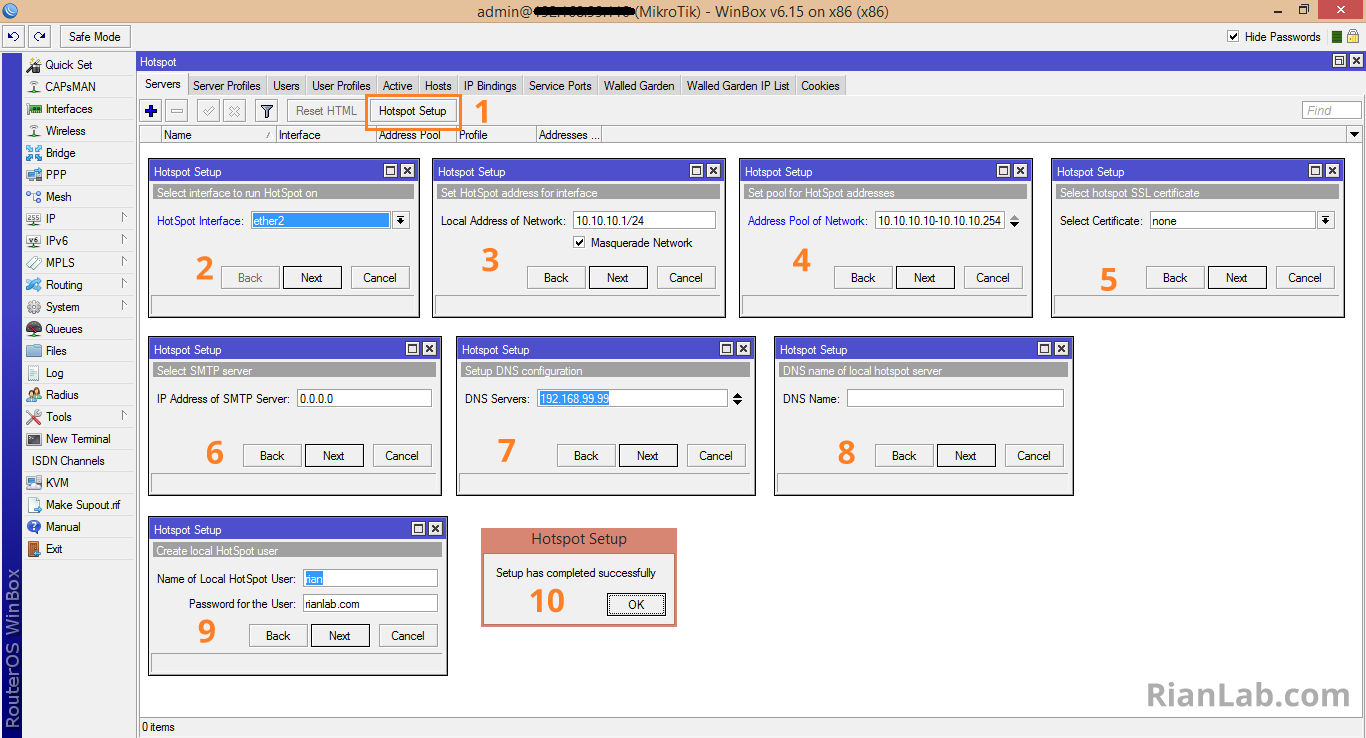Open Manual help icon
The image size is (1366, 738).
point(34,527)
